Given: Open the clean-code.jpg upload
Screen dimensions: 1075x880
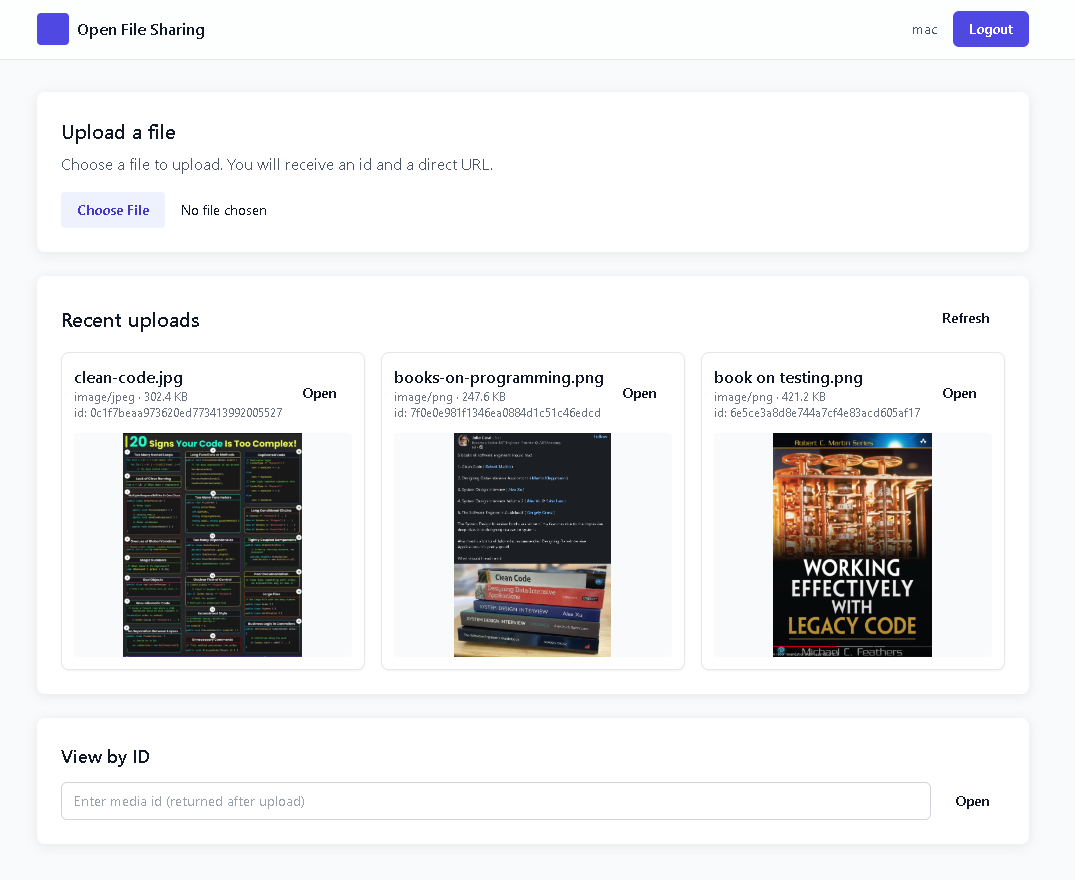Looking at the screenshot, I should coord(319,393).
